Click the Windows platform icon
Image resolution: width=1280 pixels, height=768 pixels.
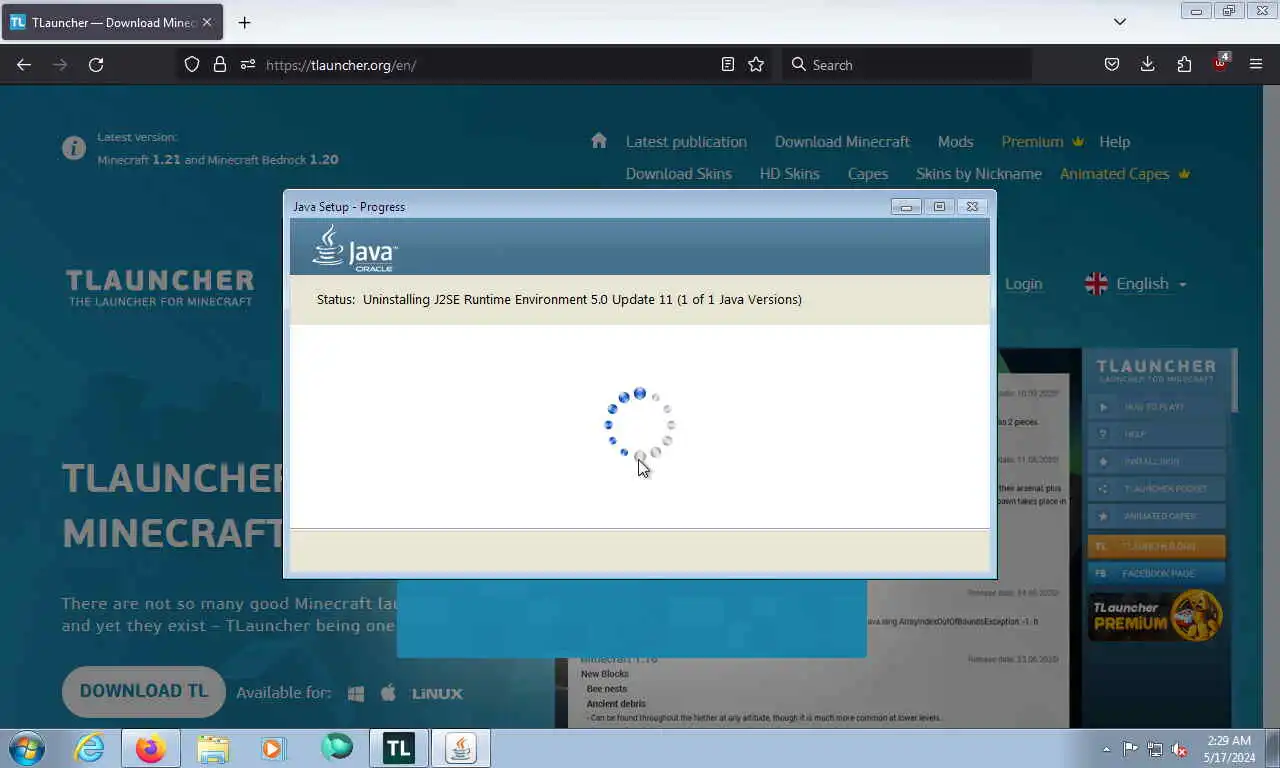coord(355,693)
